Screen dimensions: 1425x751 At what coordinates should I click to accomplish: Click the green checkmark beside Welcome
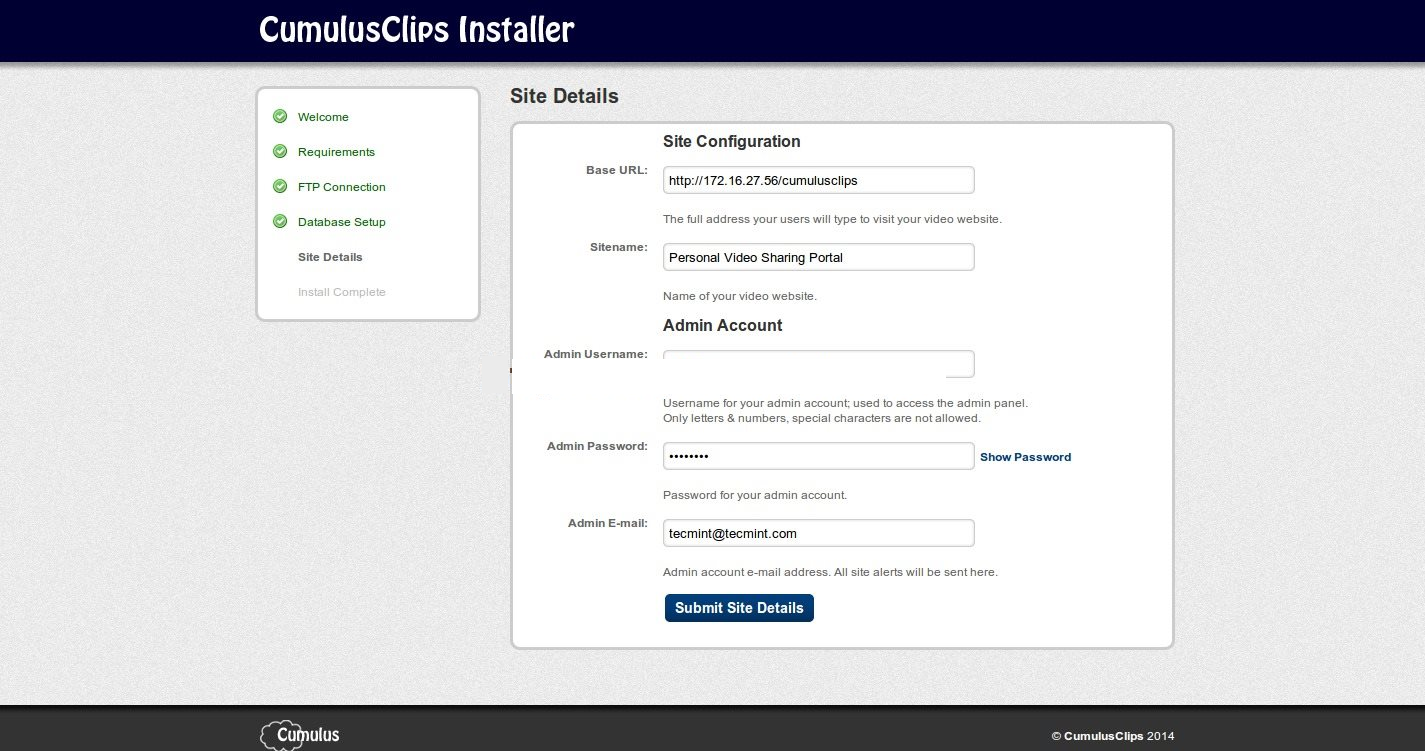(x=280, y=117)
